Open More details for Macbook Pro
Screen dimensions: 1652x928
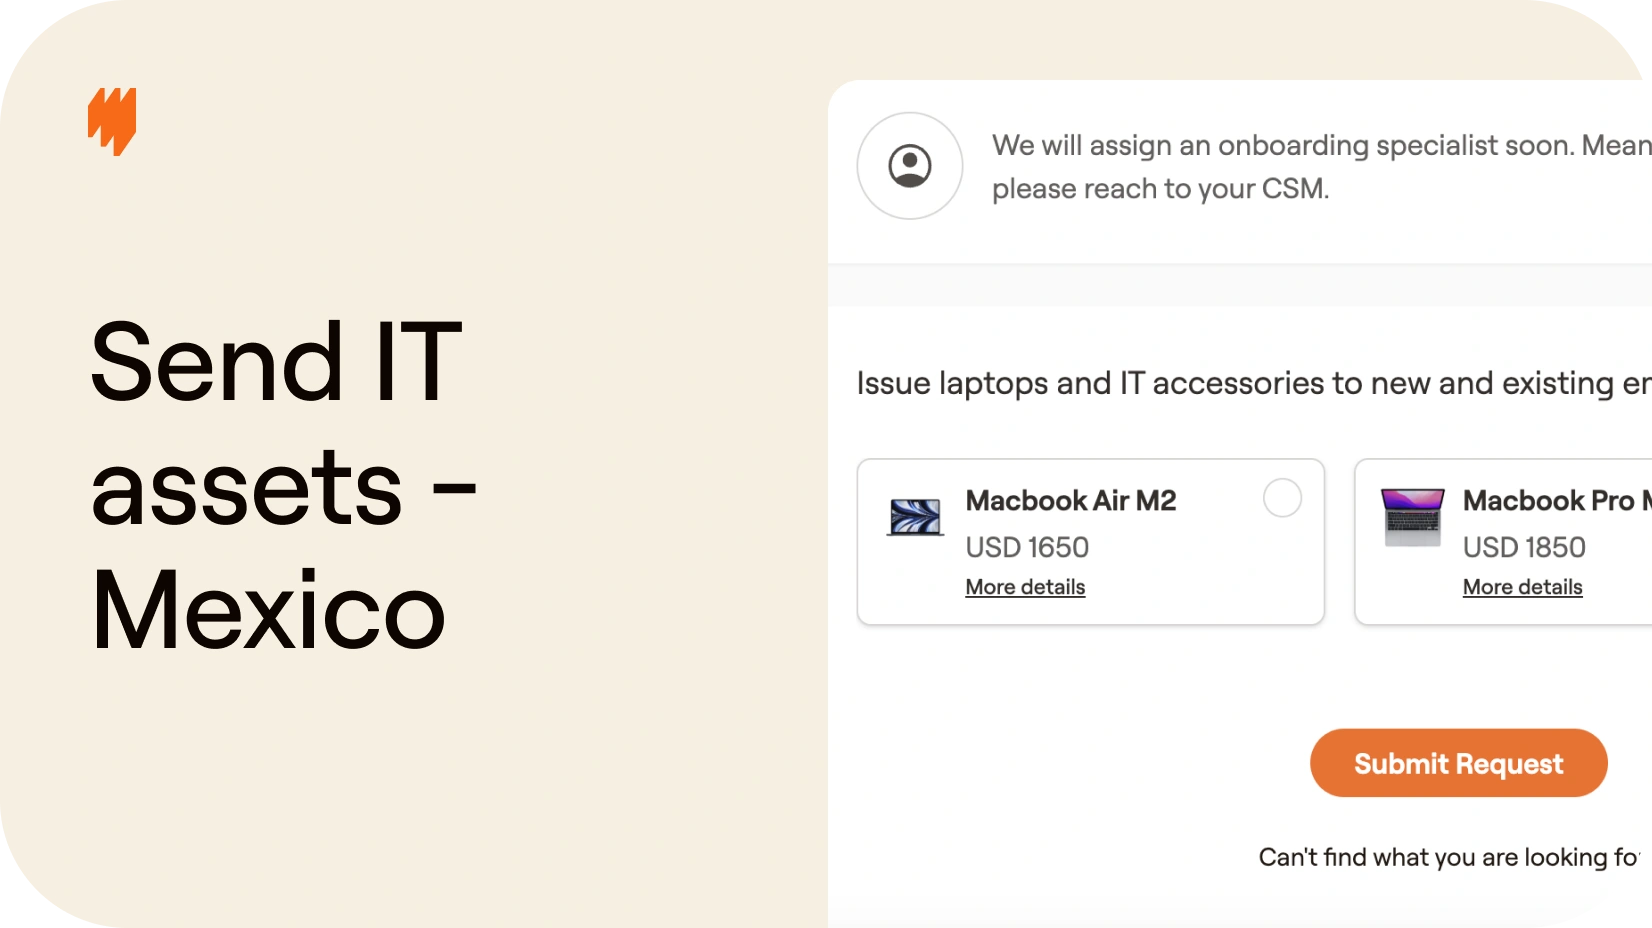[x=1522, y=587]
